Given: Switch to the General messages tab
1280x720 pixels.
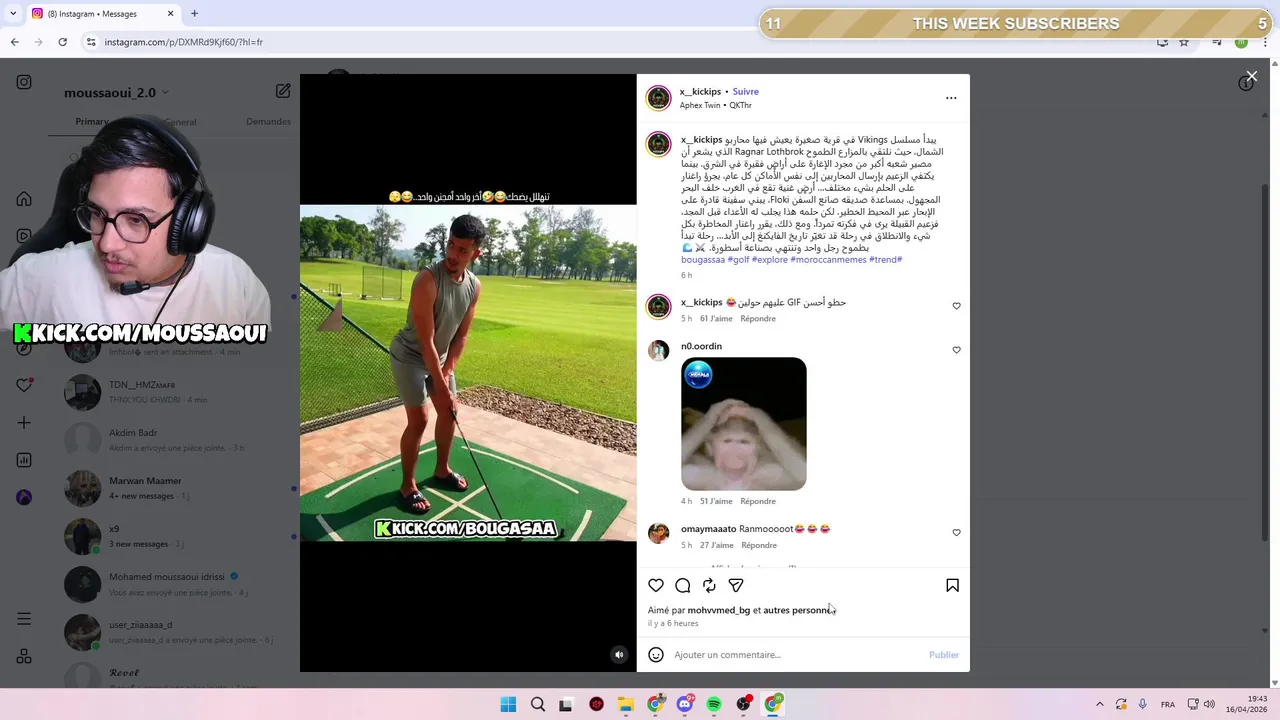Looking at the screenshot, I should coord(180,122).
